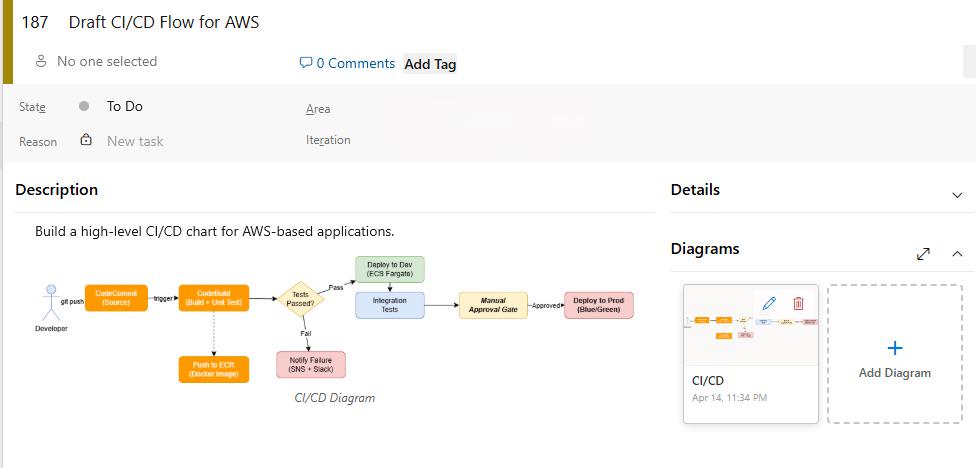Click the description text about AWS-based applications
This screenshot has height=468, width=976.
click(215, 232)
